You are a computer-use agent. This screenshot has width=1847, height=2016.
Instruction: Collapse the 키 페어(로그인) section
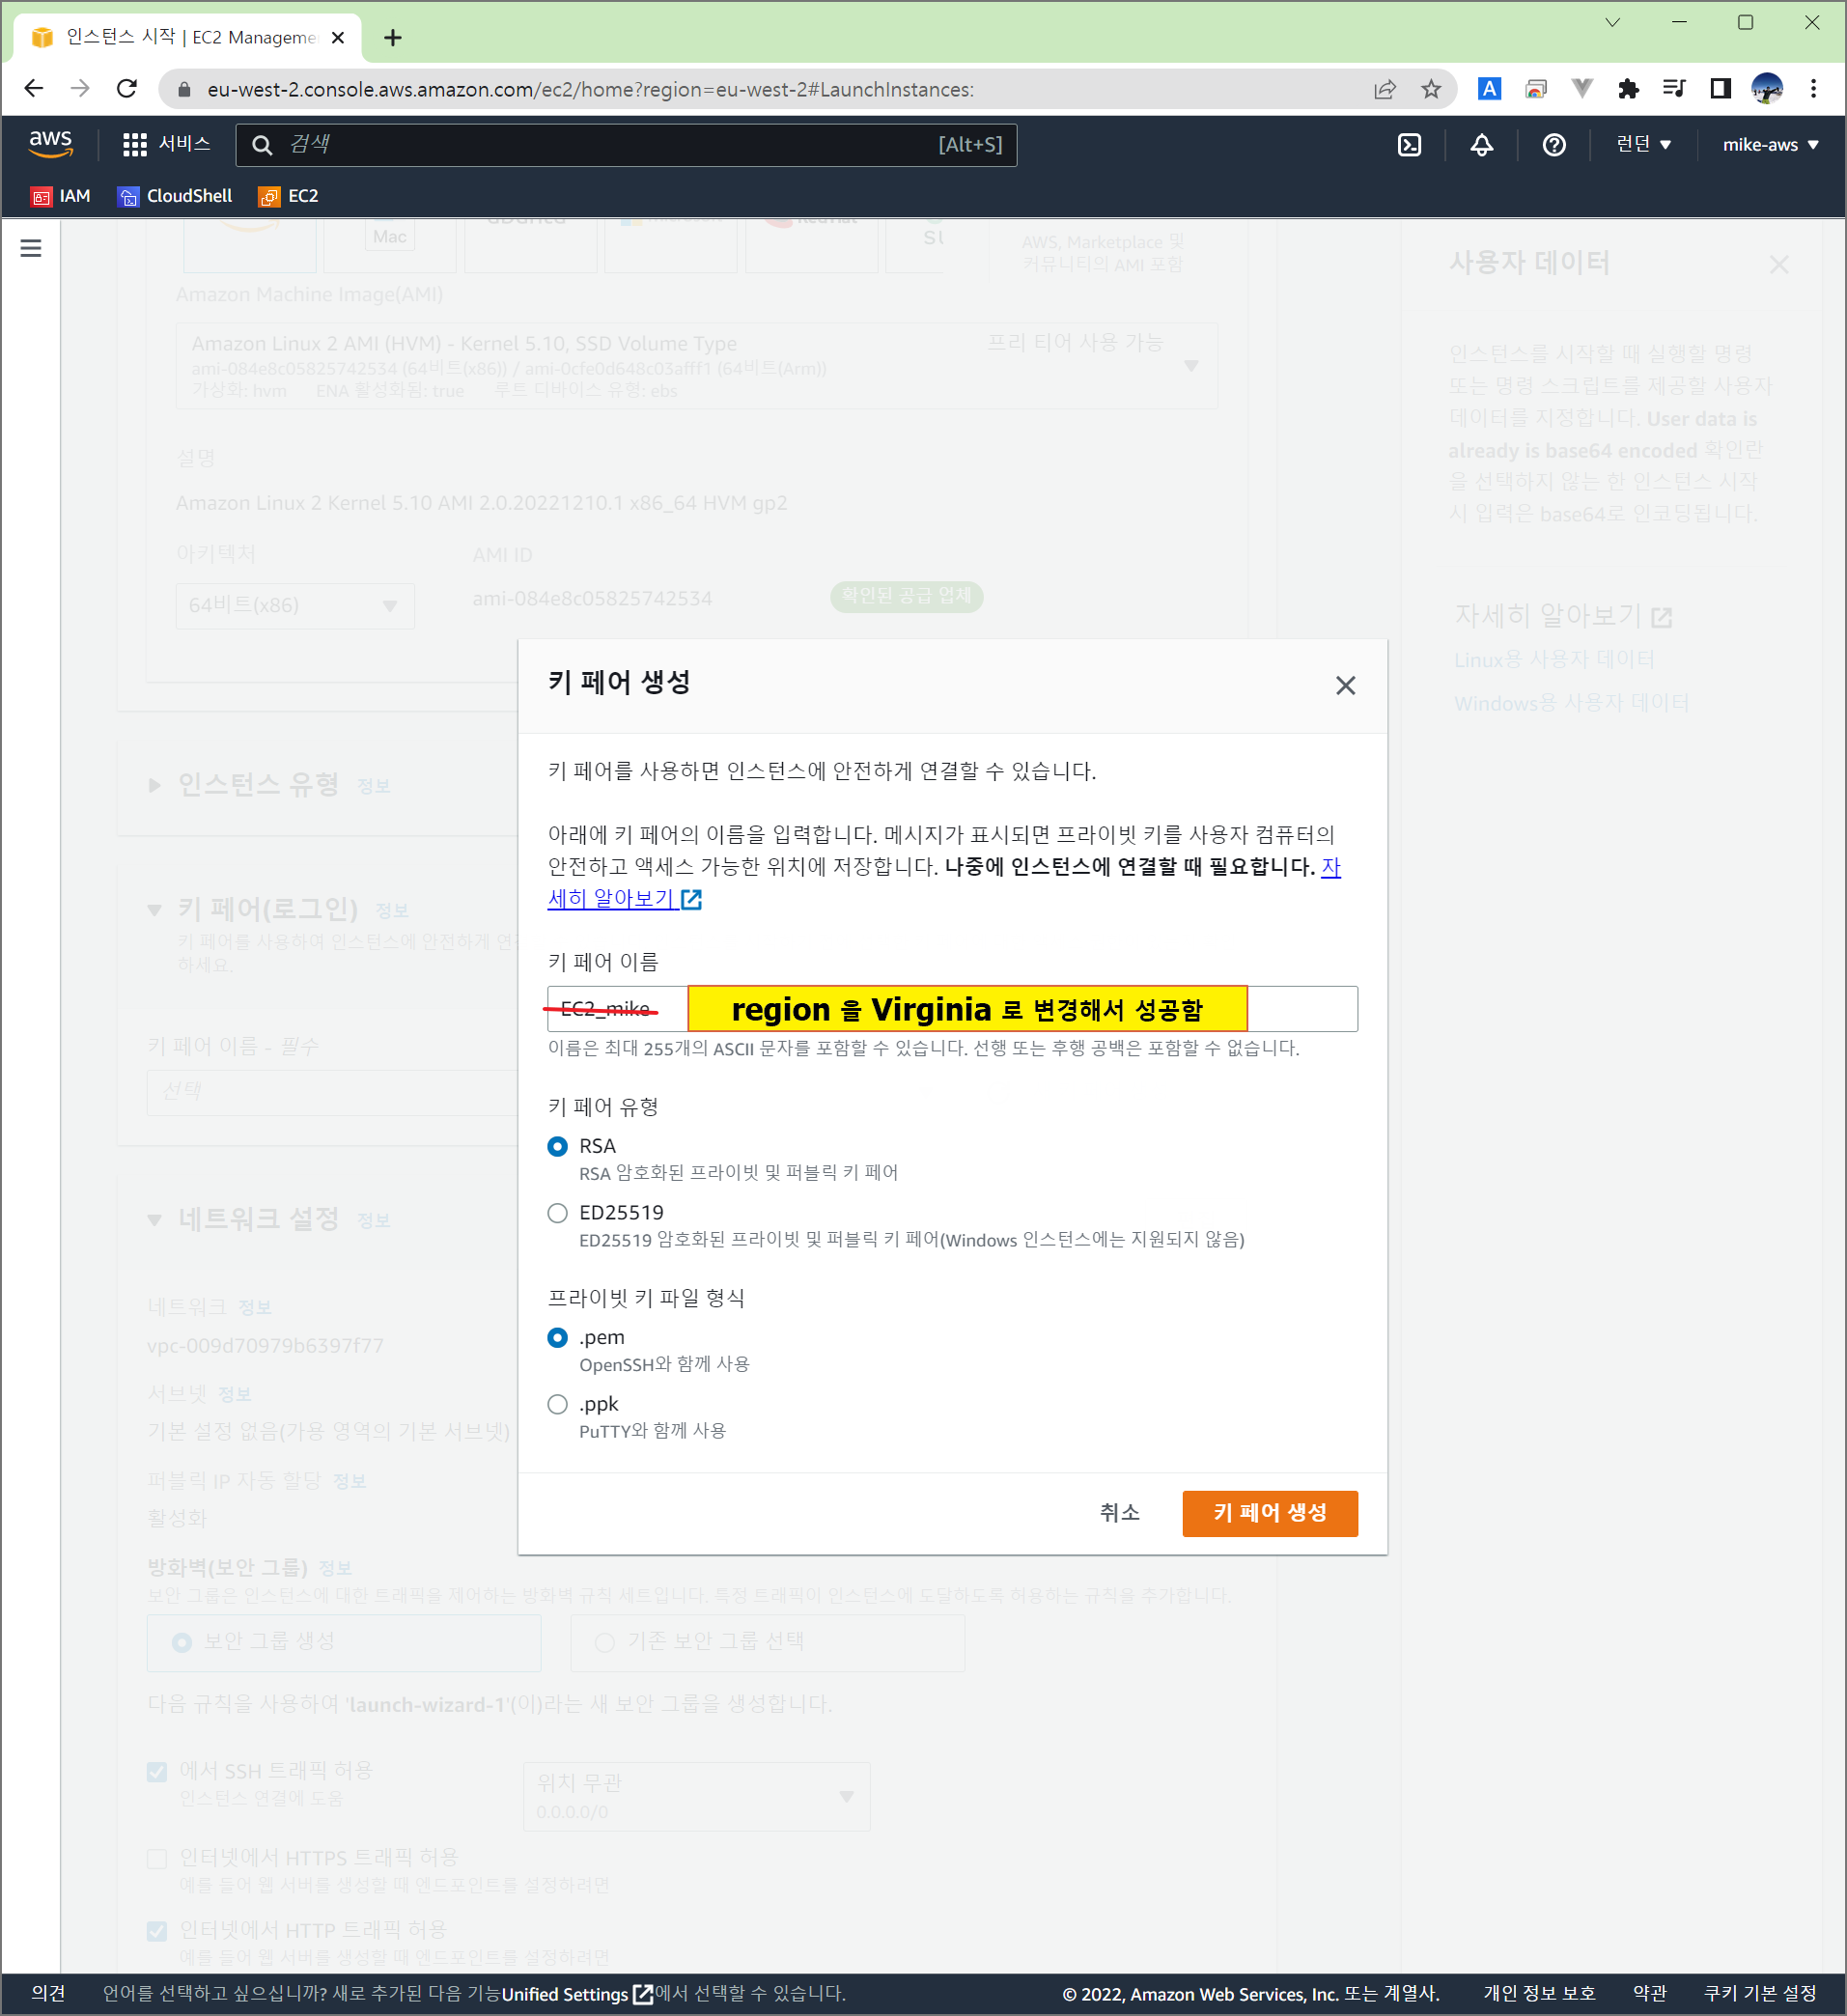click(x=154, y=910)
